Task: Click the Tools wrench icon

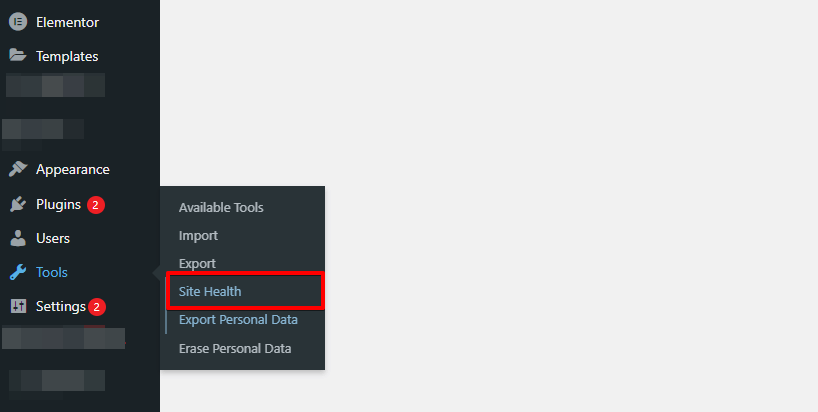Action: coord(18,272)
